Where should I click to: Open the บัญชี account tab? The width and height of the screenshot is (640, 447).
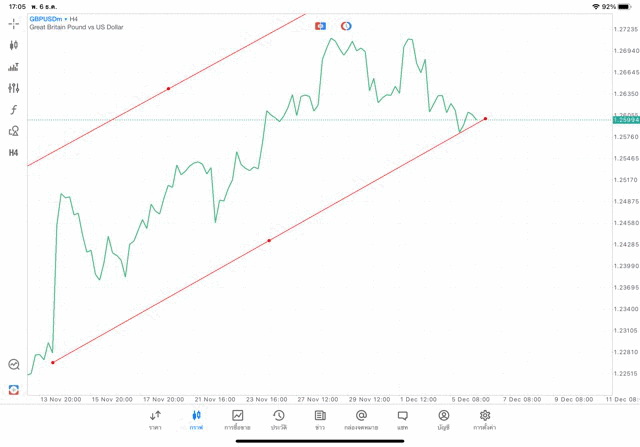point(443,420)
